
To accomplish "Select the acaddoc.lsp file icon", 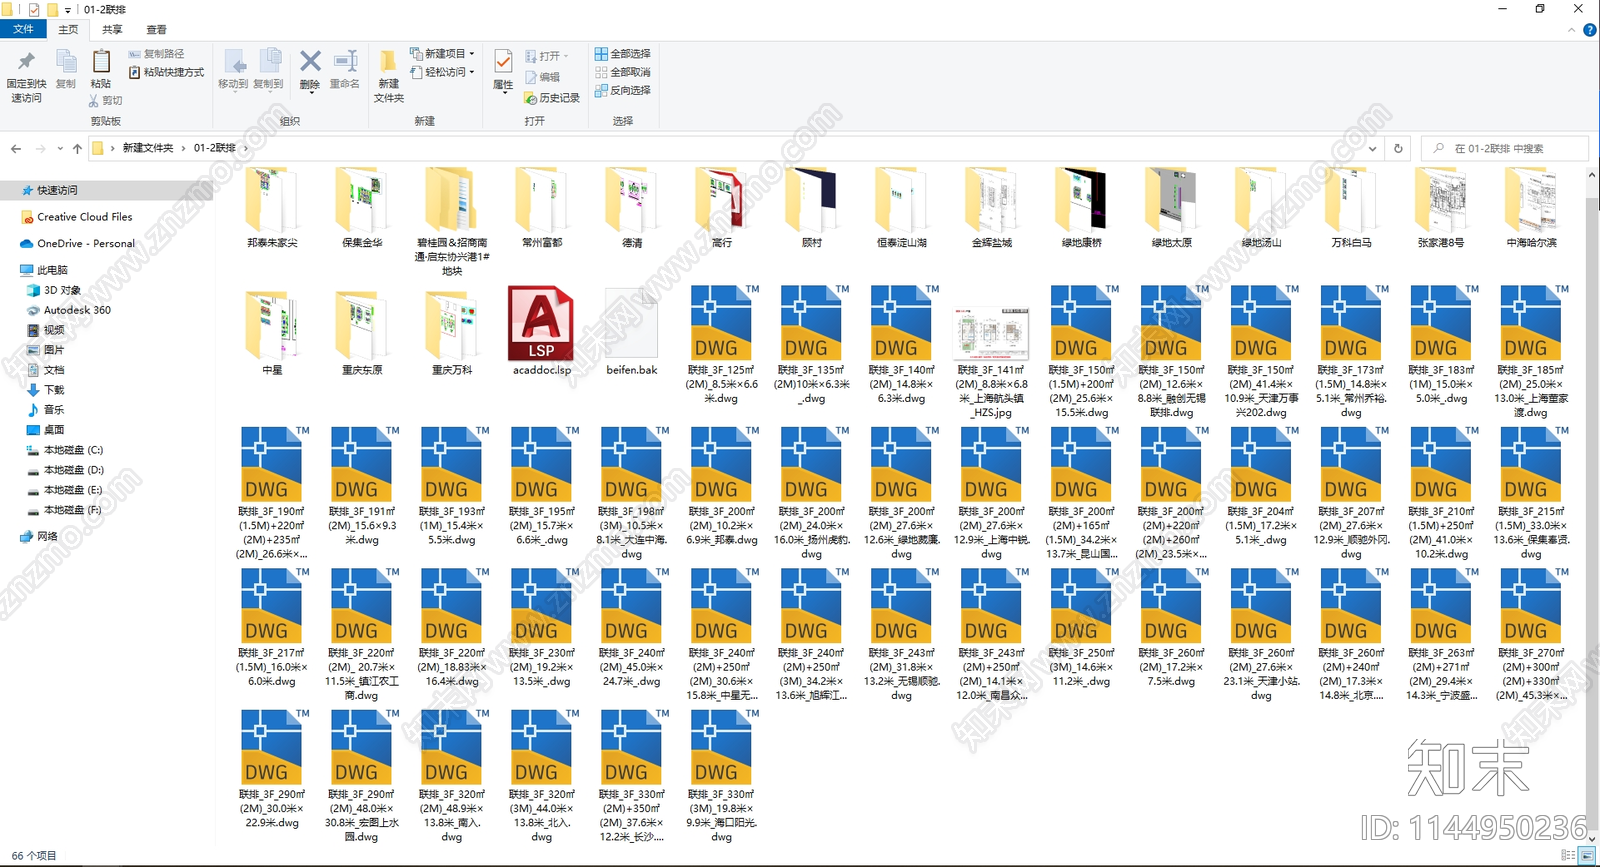I will tap(541, 323).
